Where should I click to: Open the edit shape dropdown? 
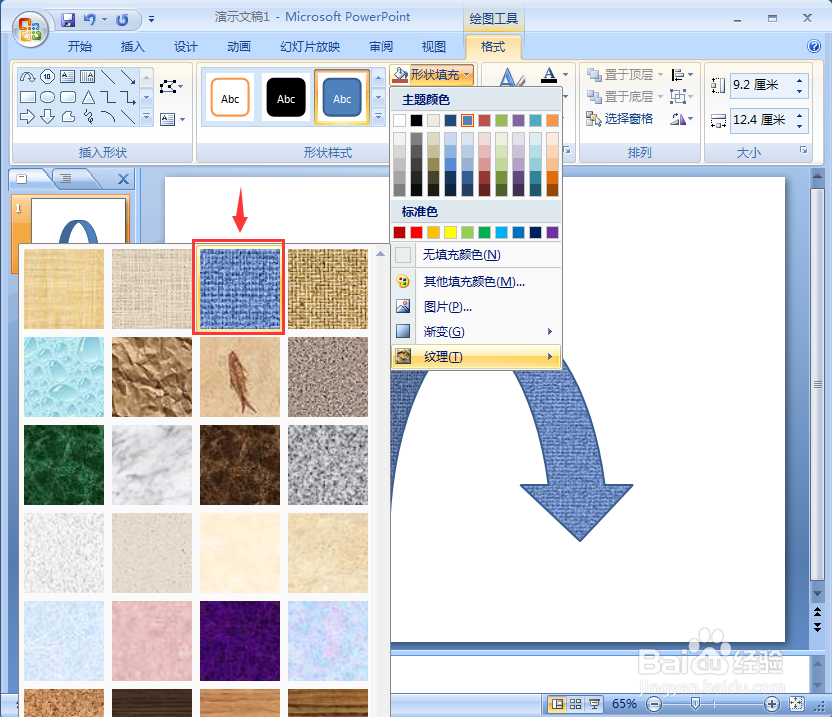pyautogui.click(x=171, y=87)
